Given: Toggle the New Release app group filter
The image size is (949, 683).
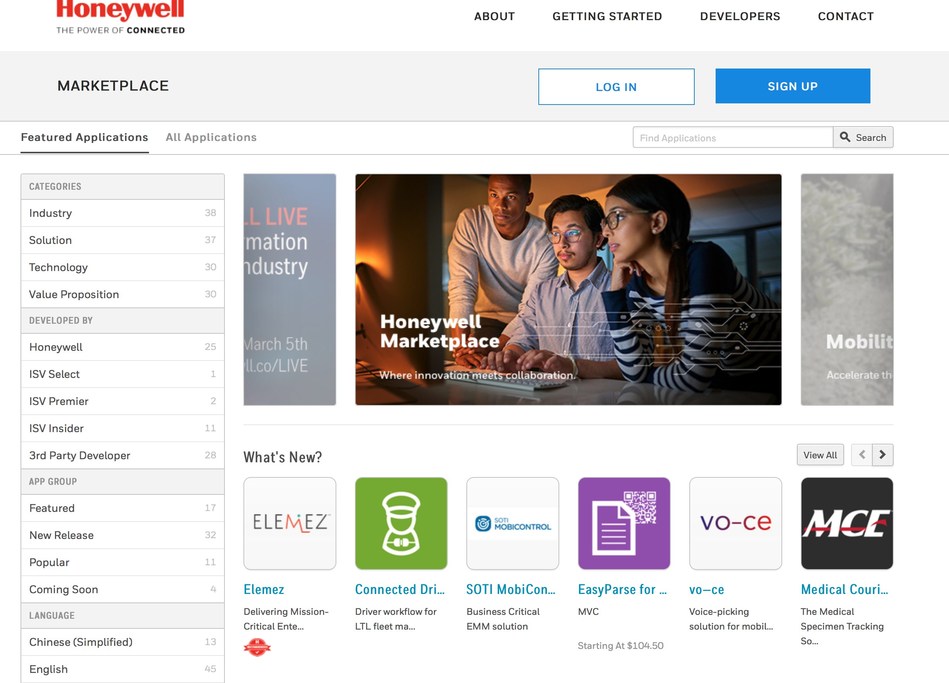Looking at the screenshot, I should [64, 535].
